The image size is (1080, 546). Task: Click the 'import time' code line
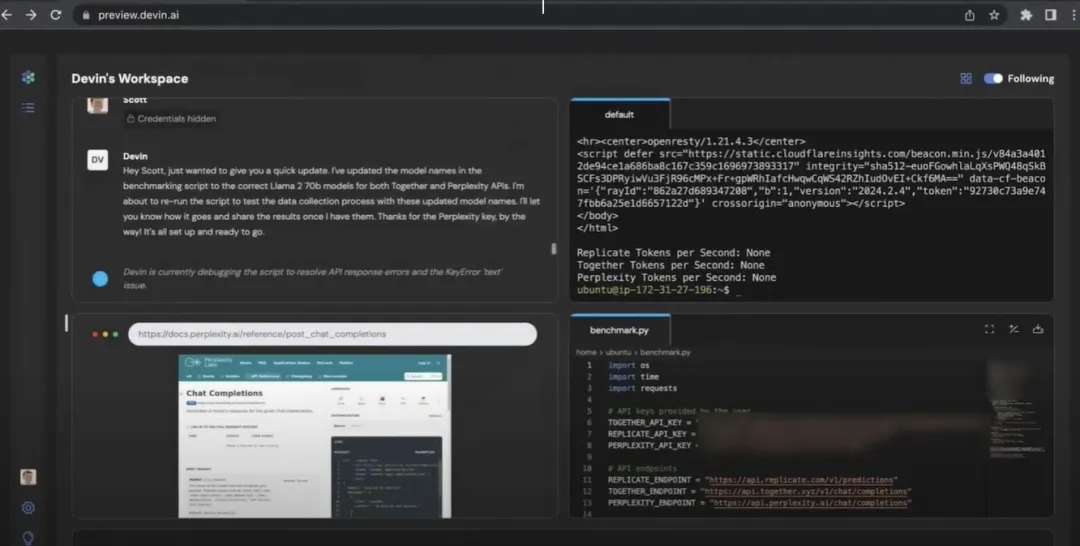coord(633,377)
